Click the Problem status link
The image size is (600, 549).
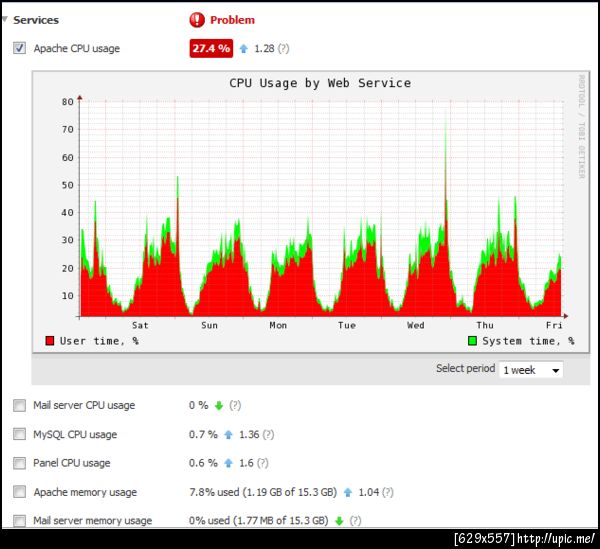point(232,20)
